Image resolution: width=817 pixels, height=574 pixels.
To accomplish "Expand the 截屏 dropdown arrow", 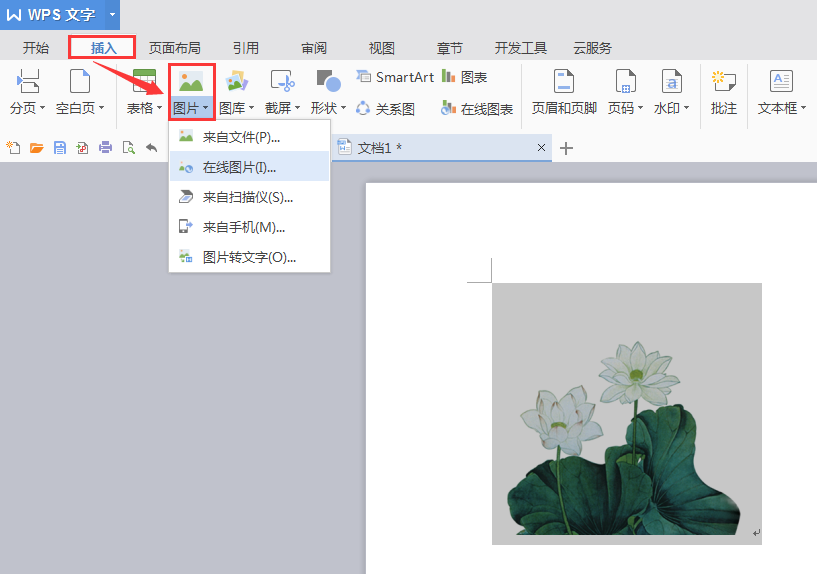I will (x=297, y=108).
